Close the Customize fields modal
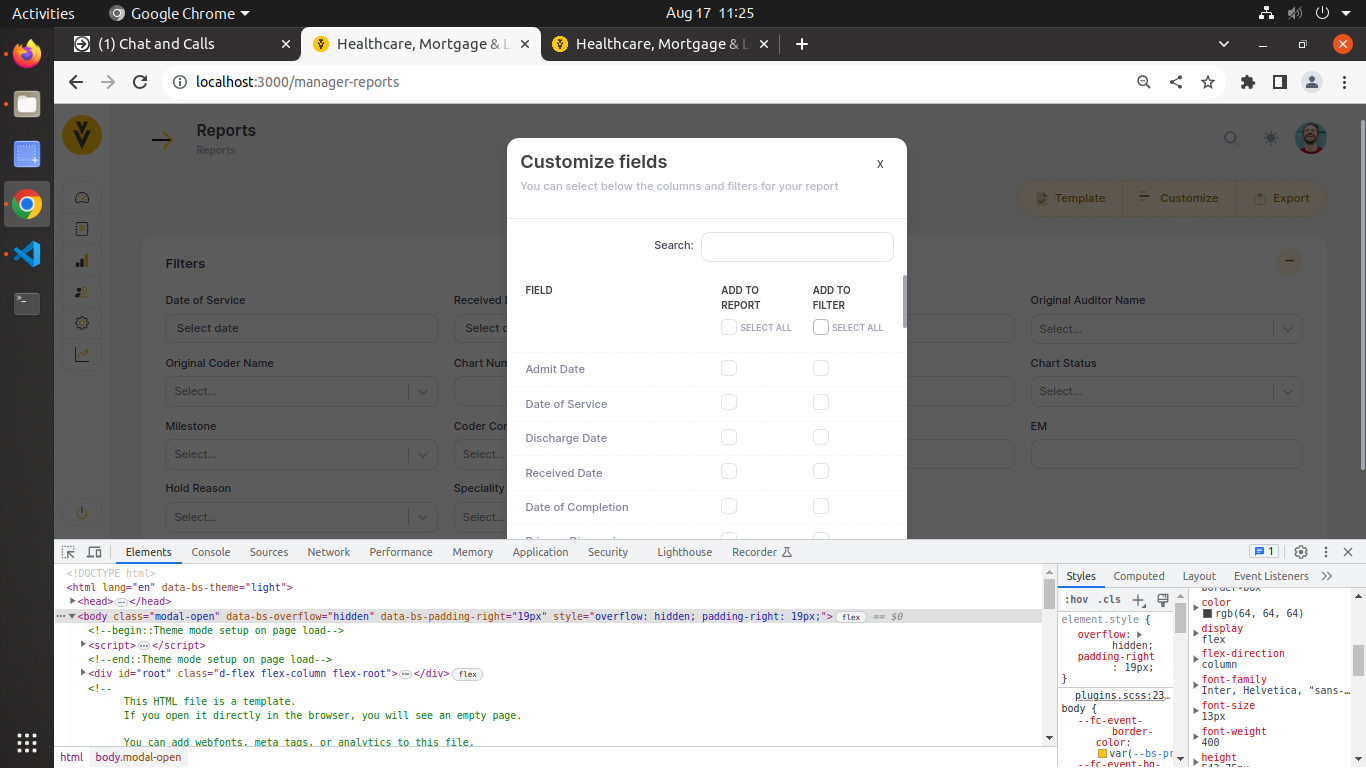Viewport: 1366px width, 768px height. (880, 163)
